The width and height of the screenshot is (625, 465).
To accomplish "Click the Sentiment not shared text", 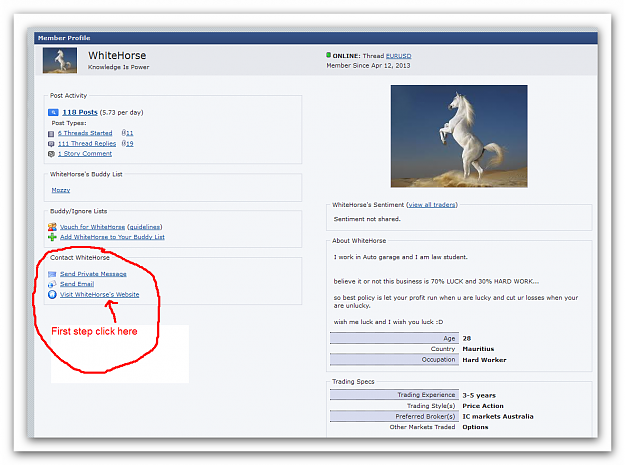I will coord(367,219).
